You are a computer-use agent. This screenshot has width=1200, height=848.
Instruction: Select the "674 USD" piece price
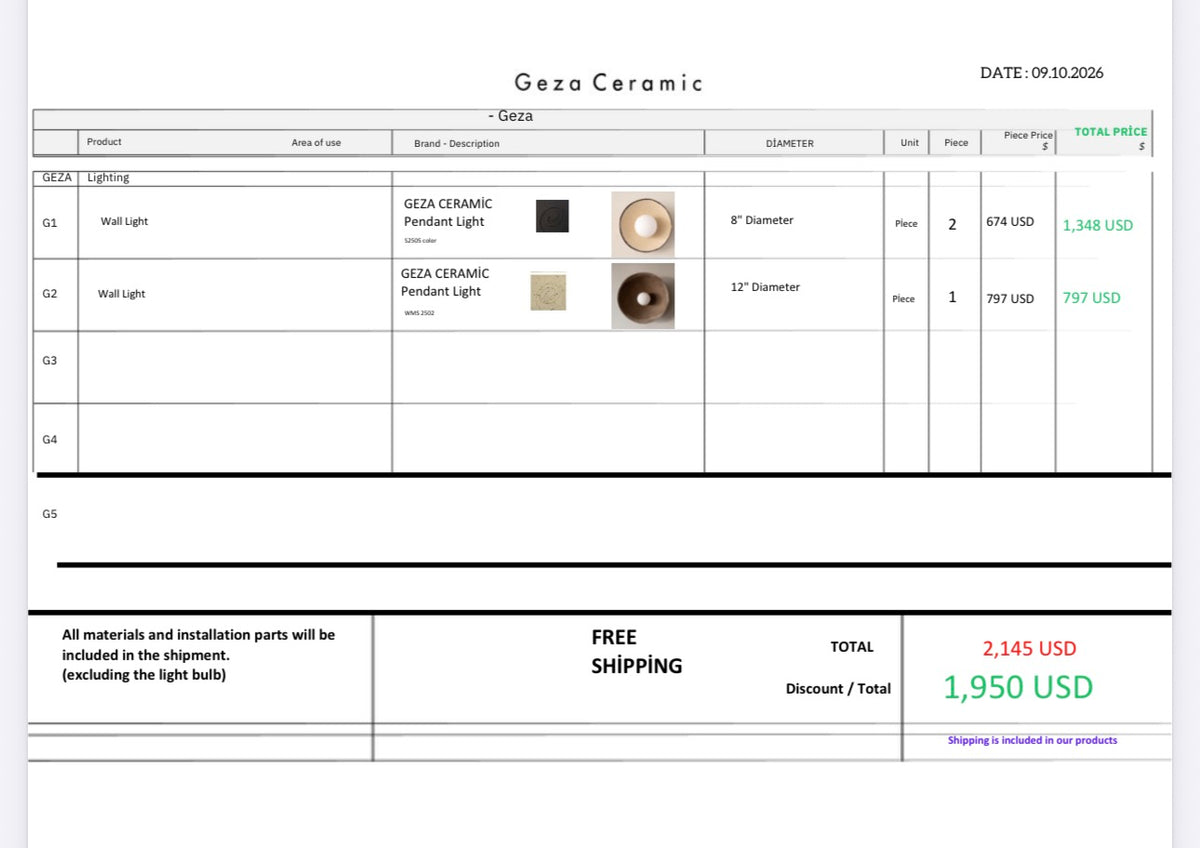[1010, 222]
